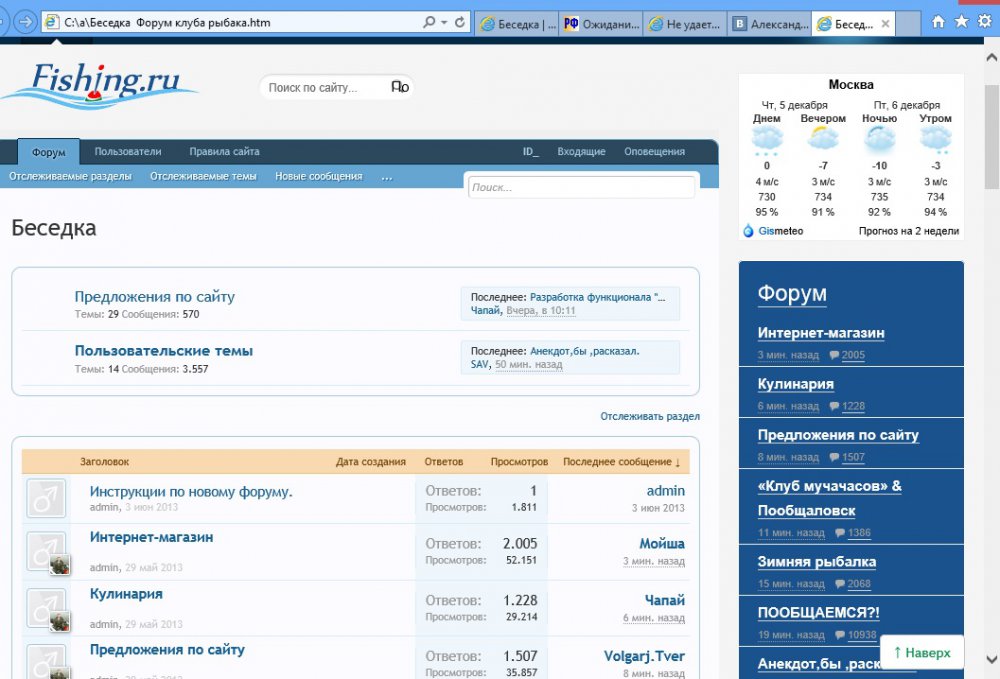The image size is (1000, 679).
Task: Open Правила сайта menu item
Action: (x=224, y=152)
